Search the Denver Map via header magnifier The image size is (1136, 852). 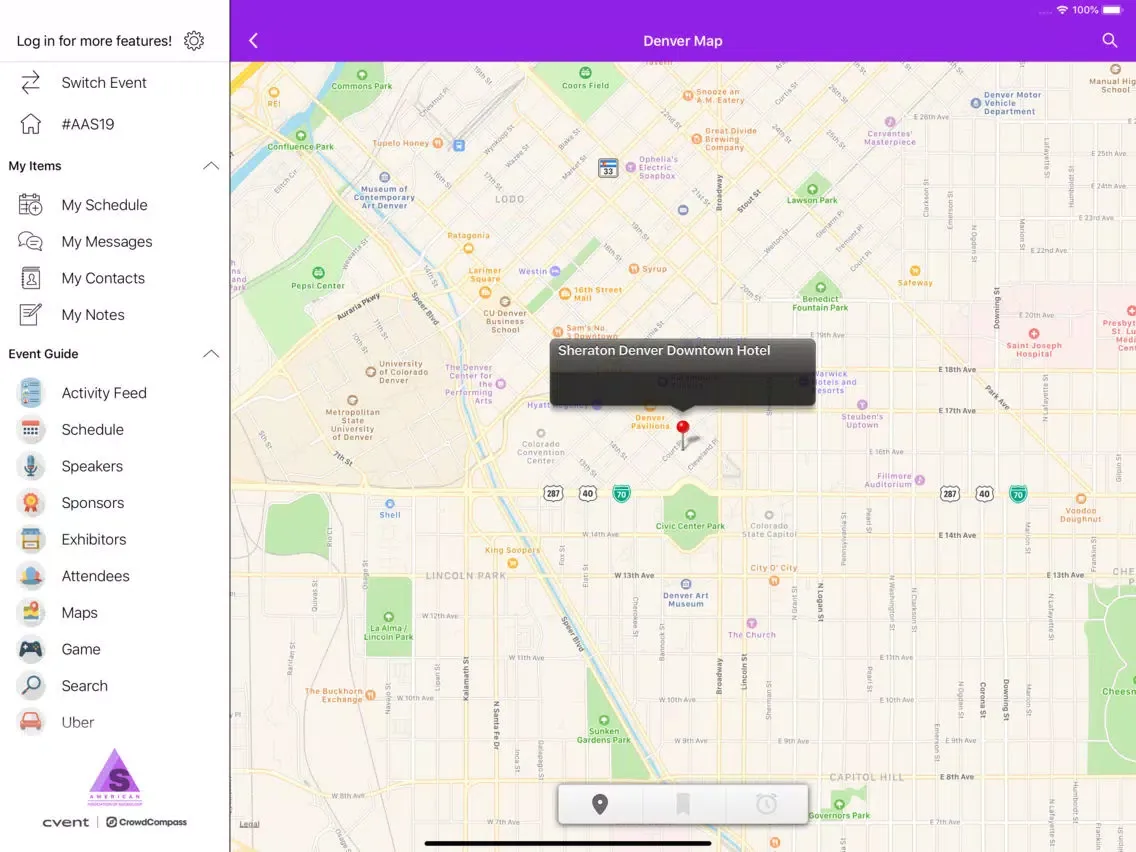pos(1109,41)
